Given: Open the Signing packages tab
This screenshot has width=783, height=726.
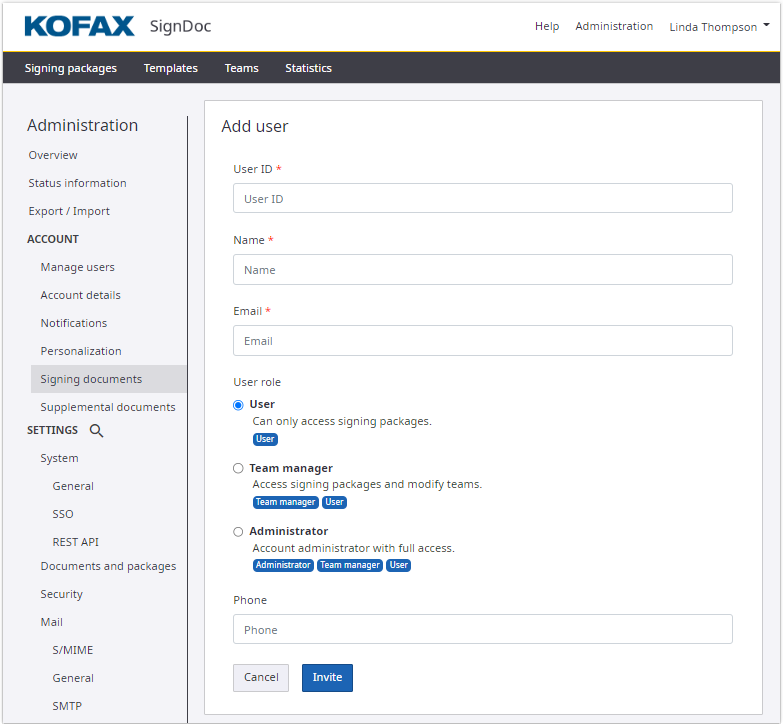Looking at the screenshot, I should pos(71,68).
